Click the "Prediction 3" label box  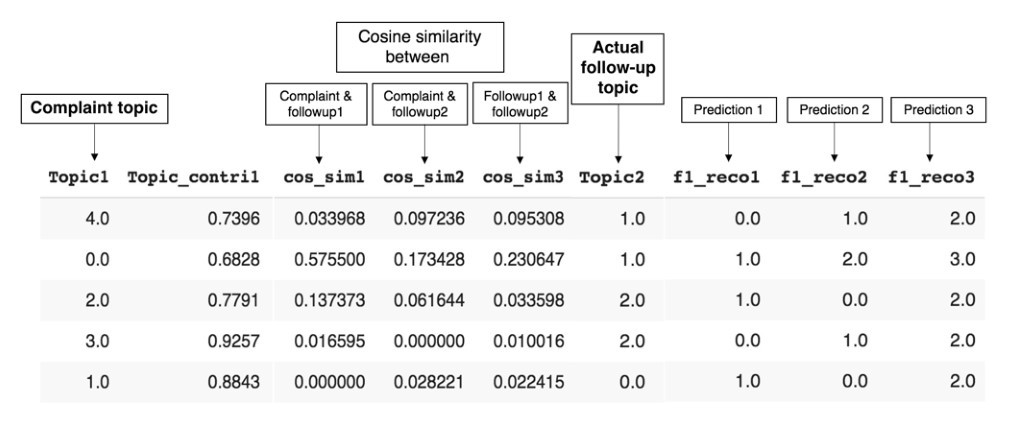click(937, 109)
